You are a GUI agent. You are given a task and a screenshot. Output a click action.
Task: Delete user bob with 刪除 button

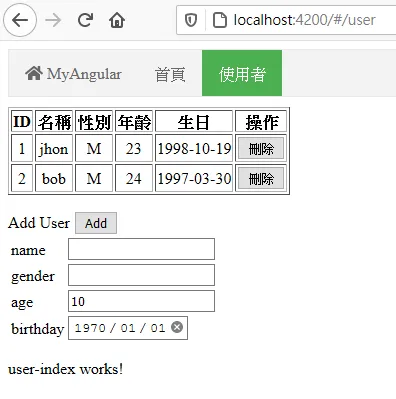click(x=261, y=178)
